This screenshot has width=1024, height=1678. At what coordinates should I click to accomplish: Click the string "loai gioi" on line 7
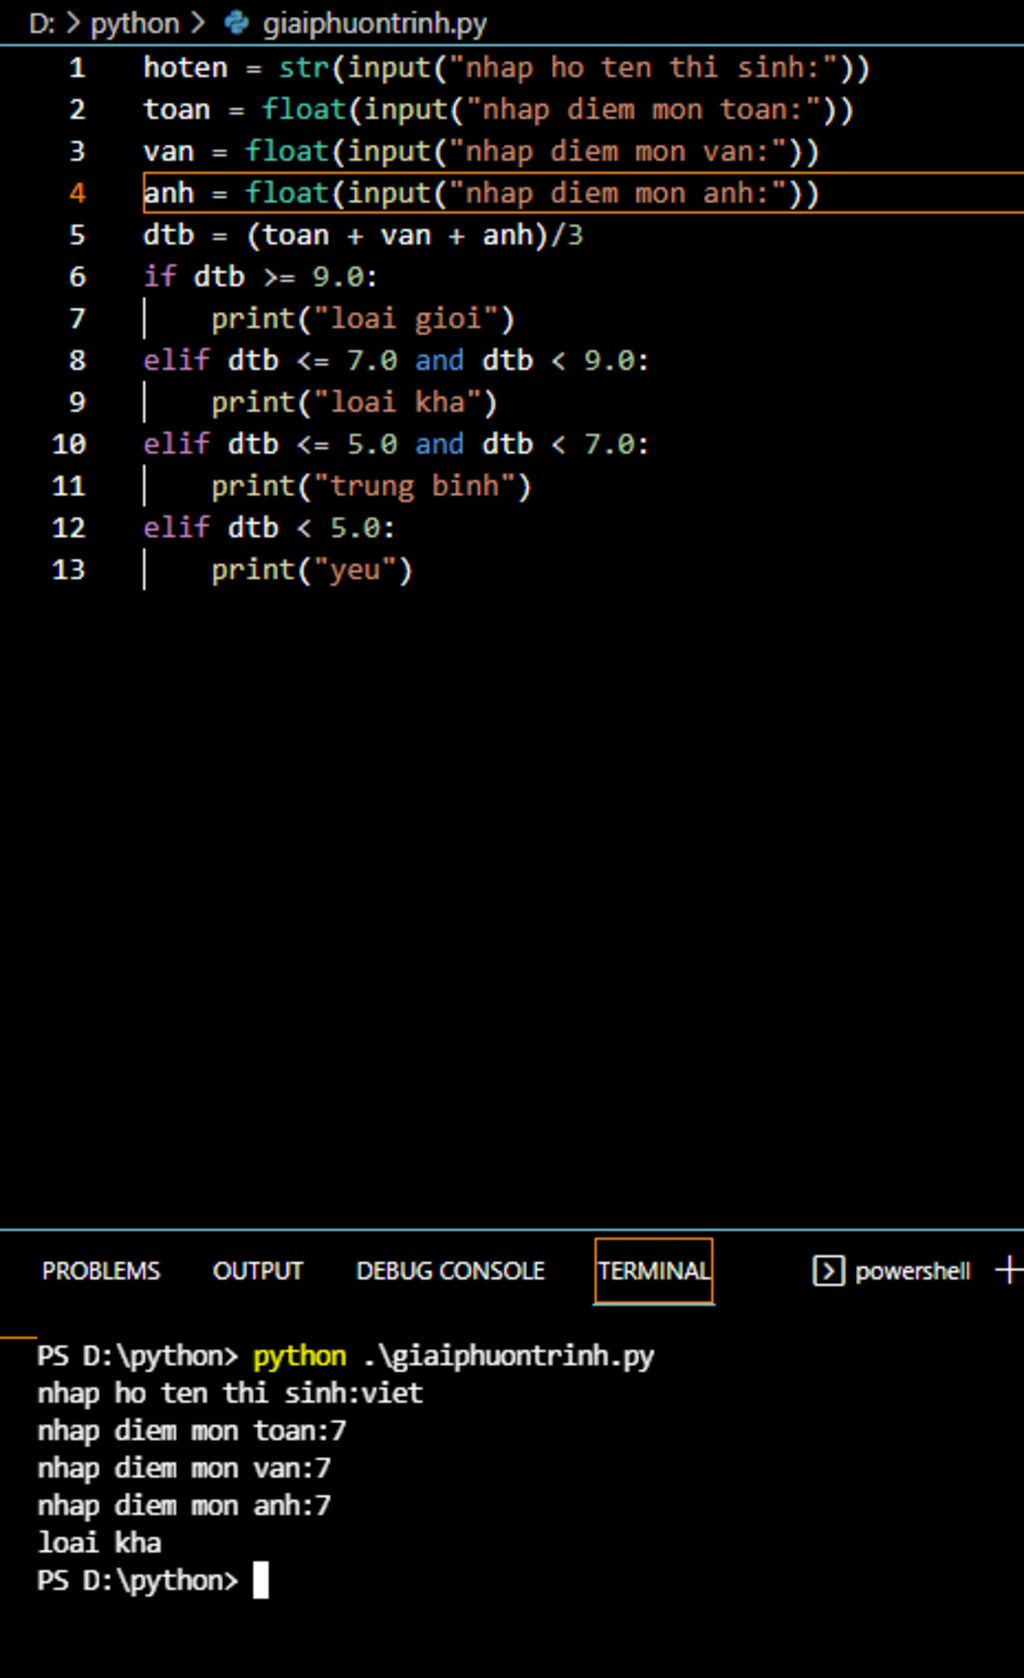click(x=405, y=318)
